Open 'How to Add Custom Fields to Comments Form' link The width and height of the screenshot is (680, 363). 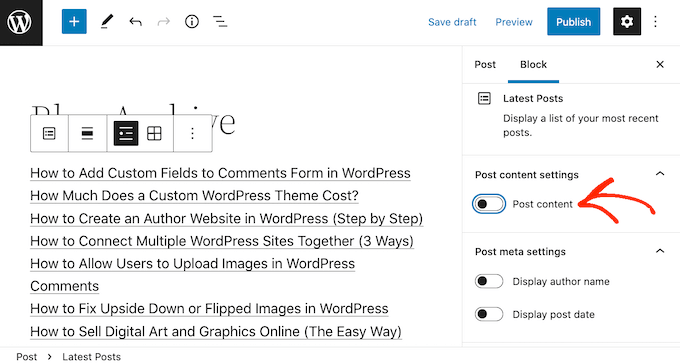click(220, 173)
